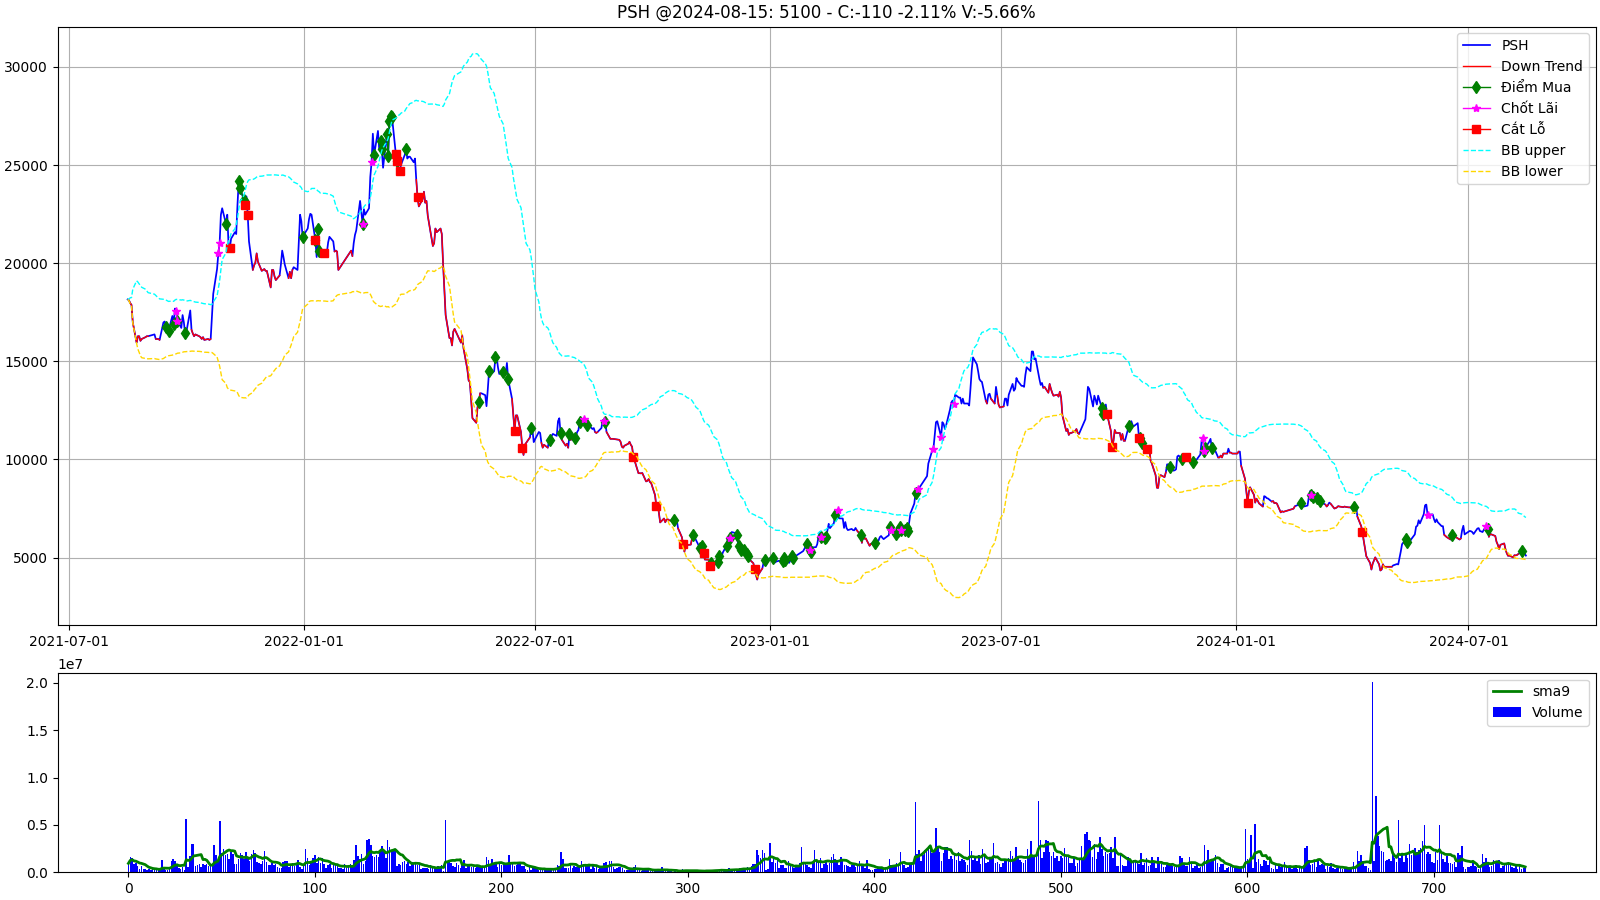Click the 700 volume x-axis label
The height and width of the screenshot is (900, 1600).
click(x=1434, y=888)
